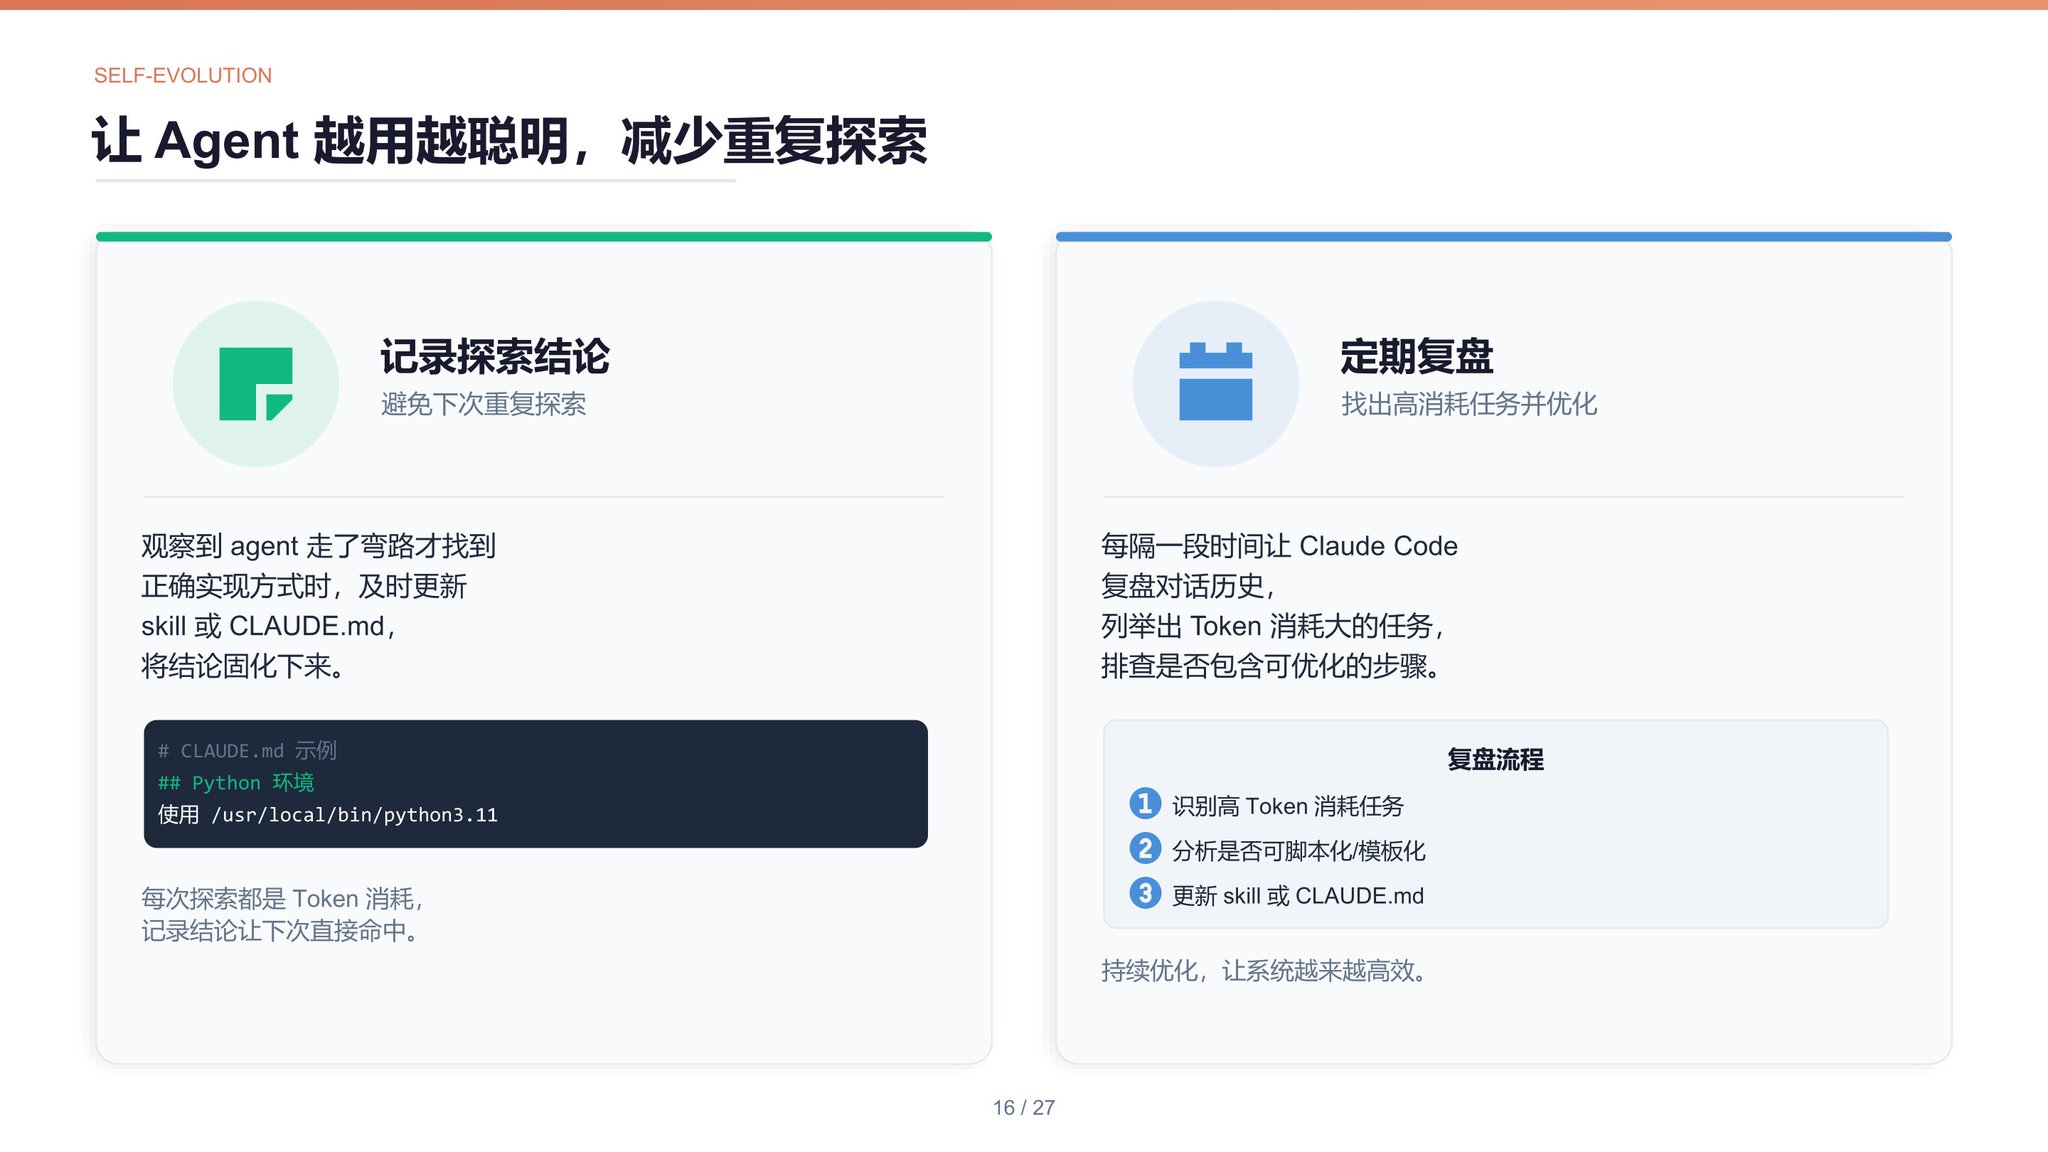Click numbered circle 1 in 复盘流程
The height and width of the screenshot is (1152, 2048).
(1145, 804)
